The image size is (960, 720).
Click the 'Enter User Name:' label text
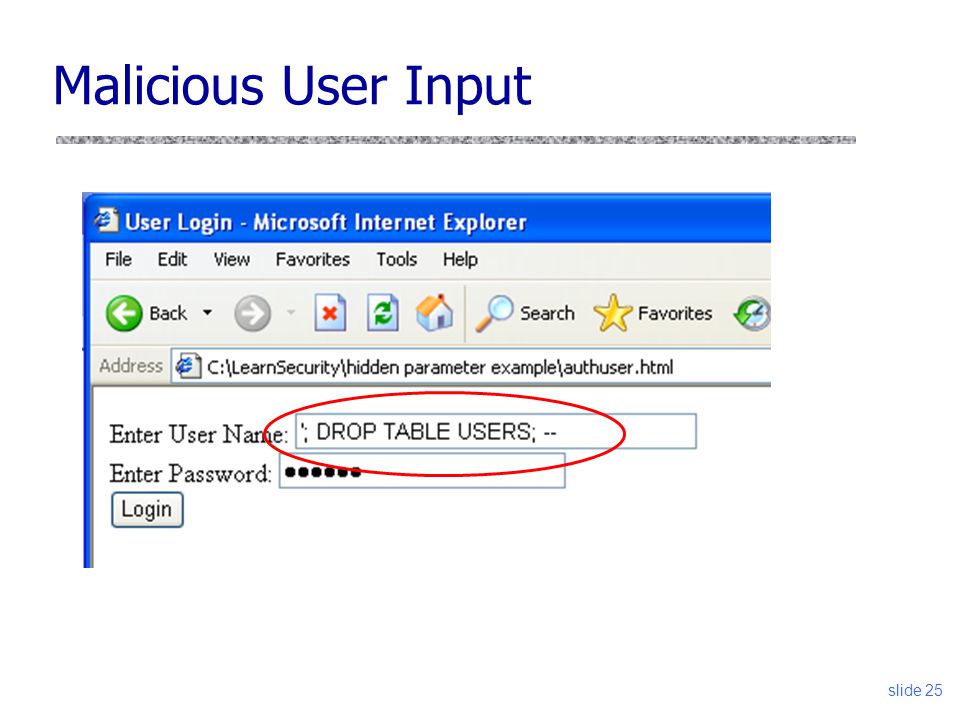click(x=198, y=434)
